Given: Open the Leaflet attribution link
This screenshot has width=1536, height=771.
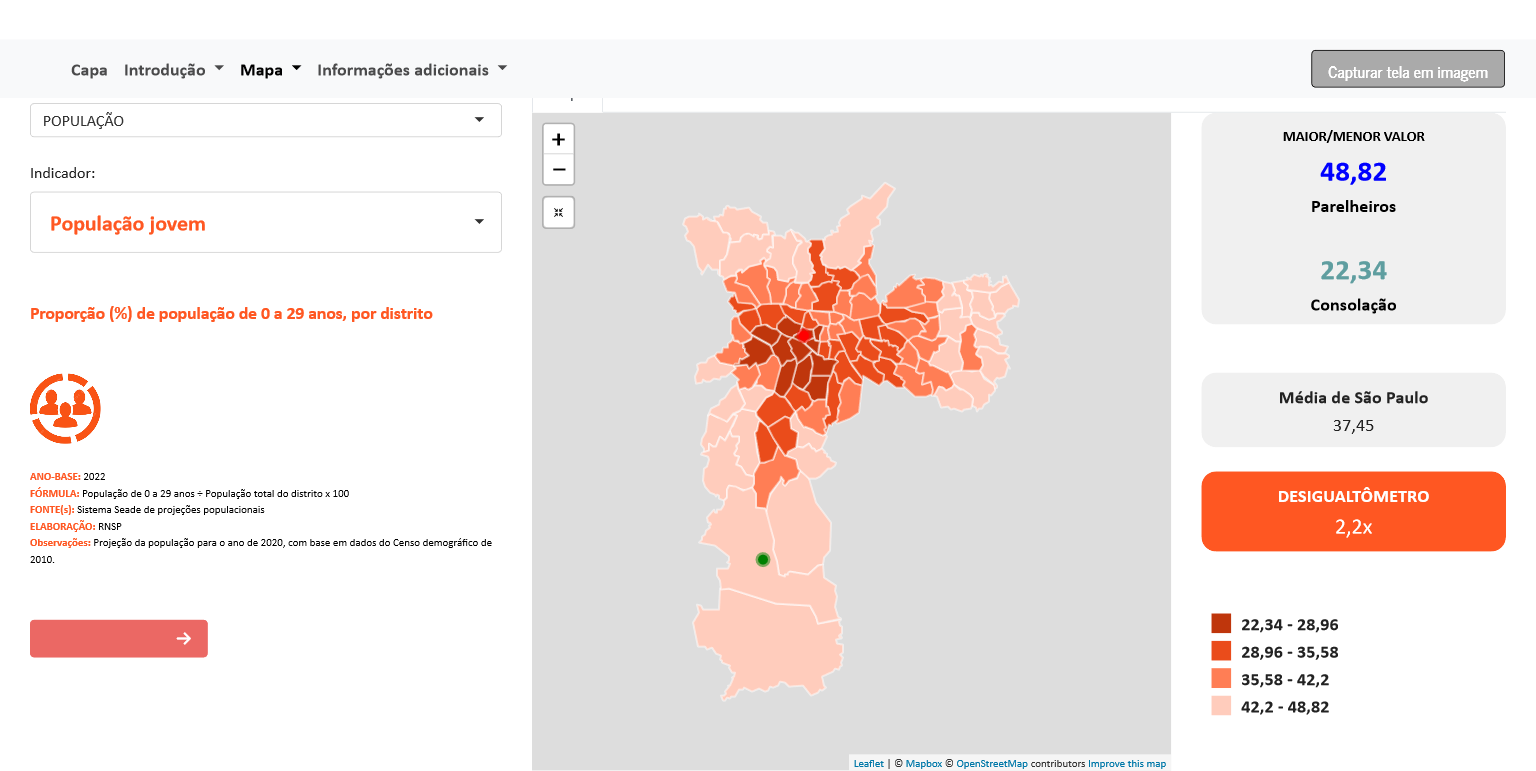Looking at the screenshot, I should (868, 764).
